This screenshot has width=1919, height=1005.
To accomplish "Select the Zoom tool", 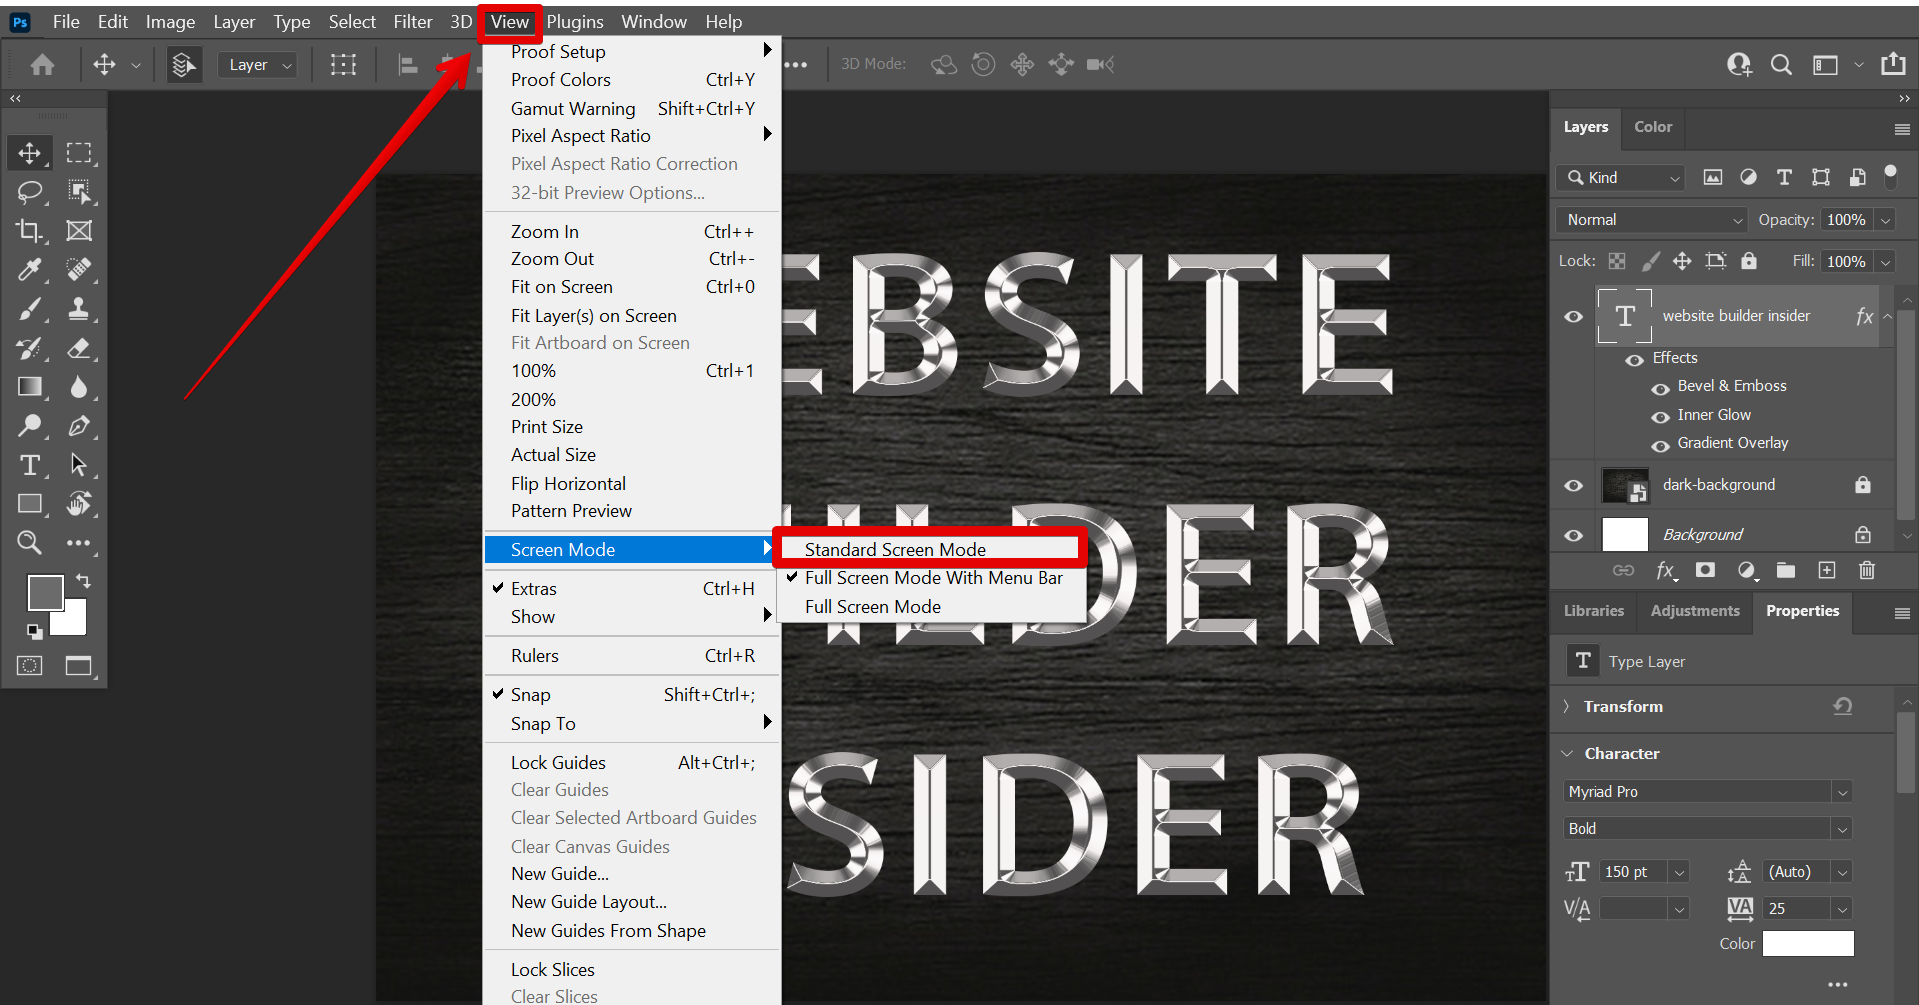I will click(x=29, y=542).
